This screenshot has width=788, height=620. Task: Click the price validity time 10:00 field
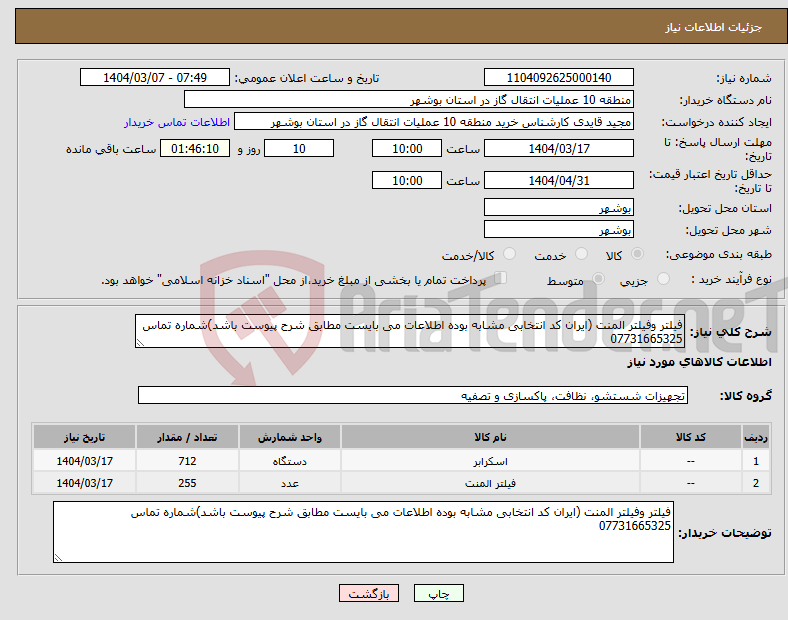click(x=407, y=180)
